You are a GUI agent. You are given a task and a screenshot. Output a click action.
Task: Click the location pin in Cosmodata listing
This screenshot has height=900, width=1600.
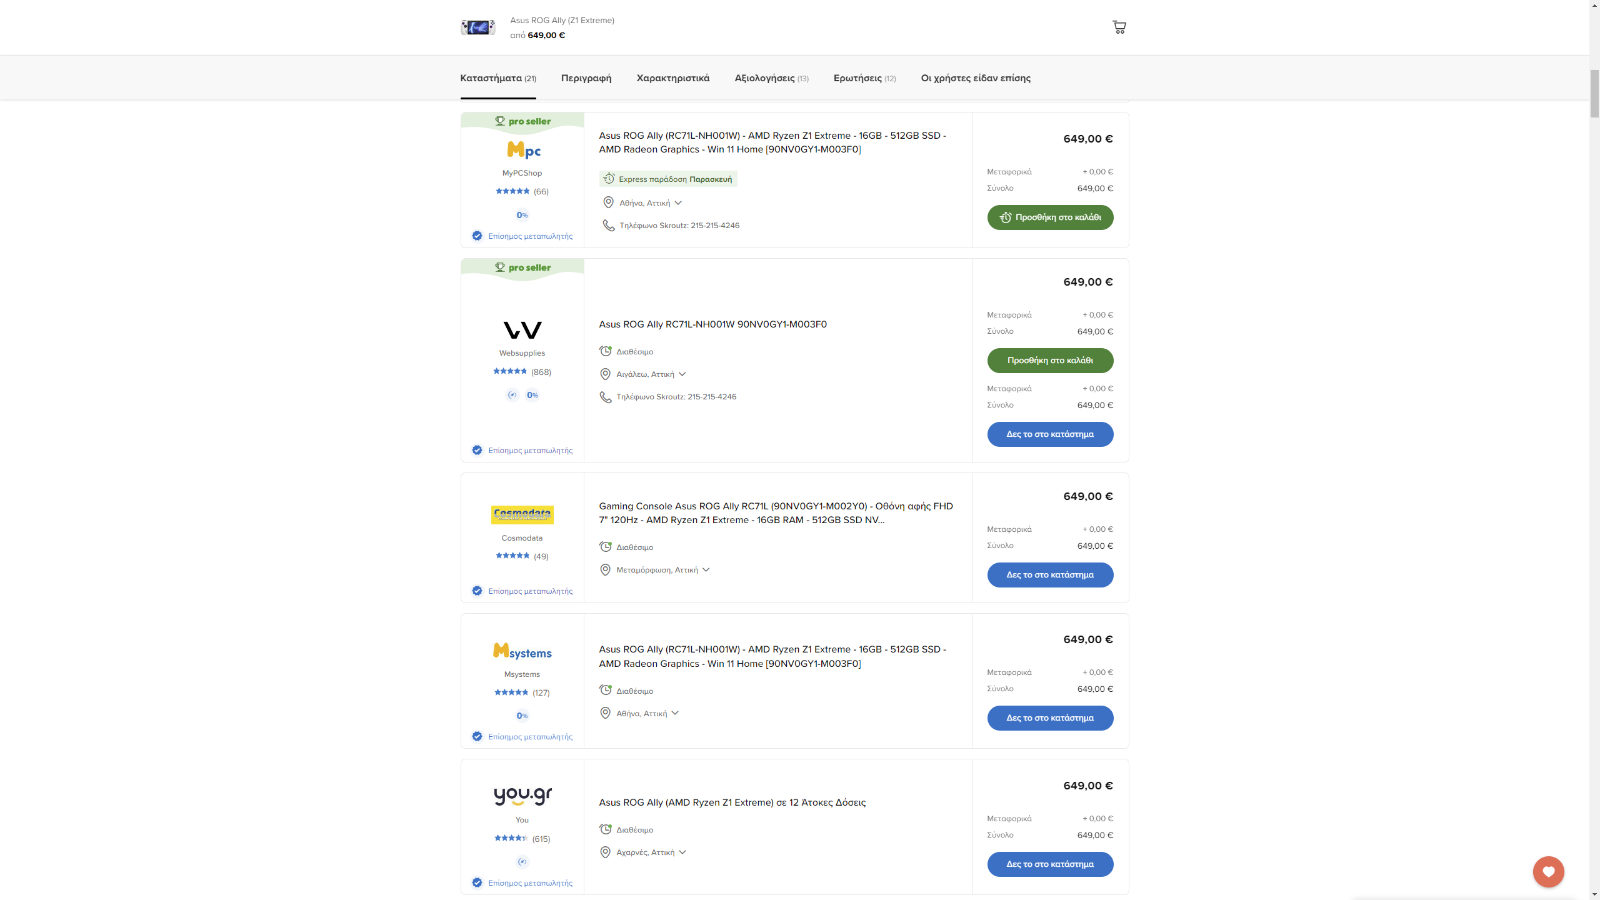[x=605, y=570]
